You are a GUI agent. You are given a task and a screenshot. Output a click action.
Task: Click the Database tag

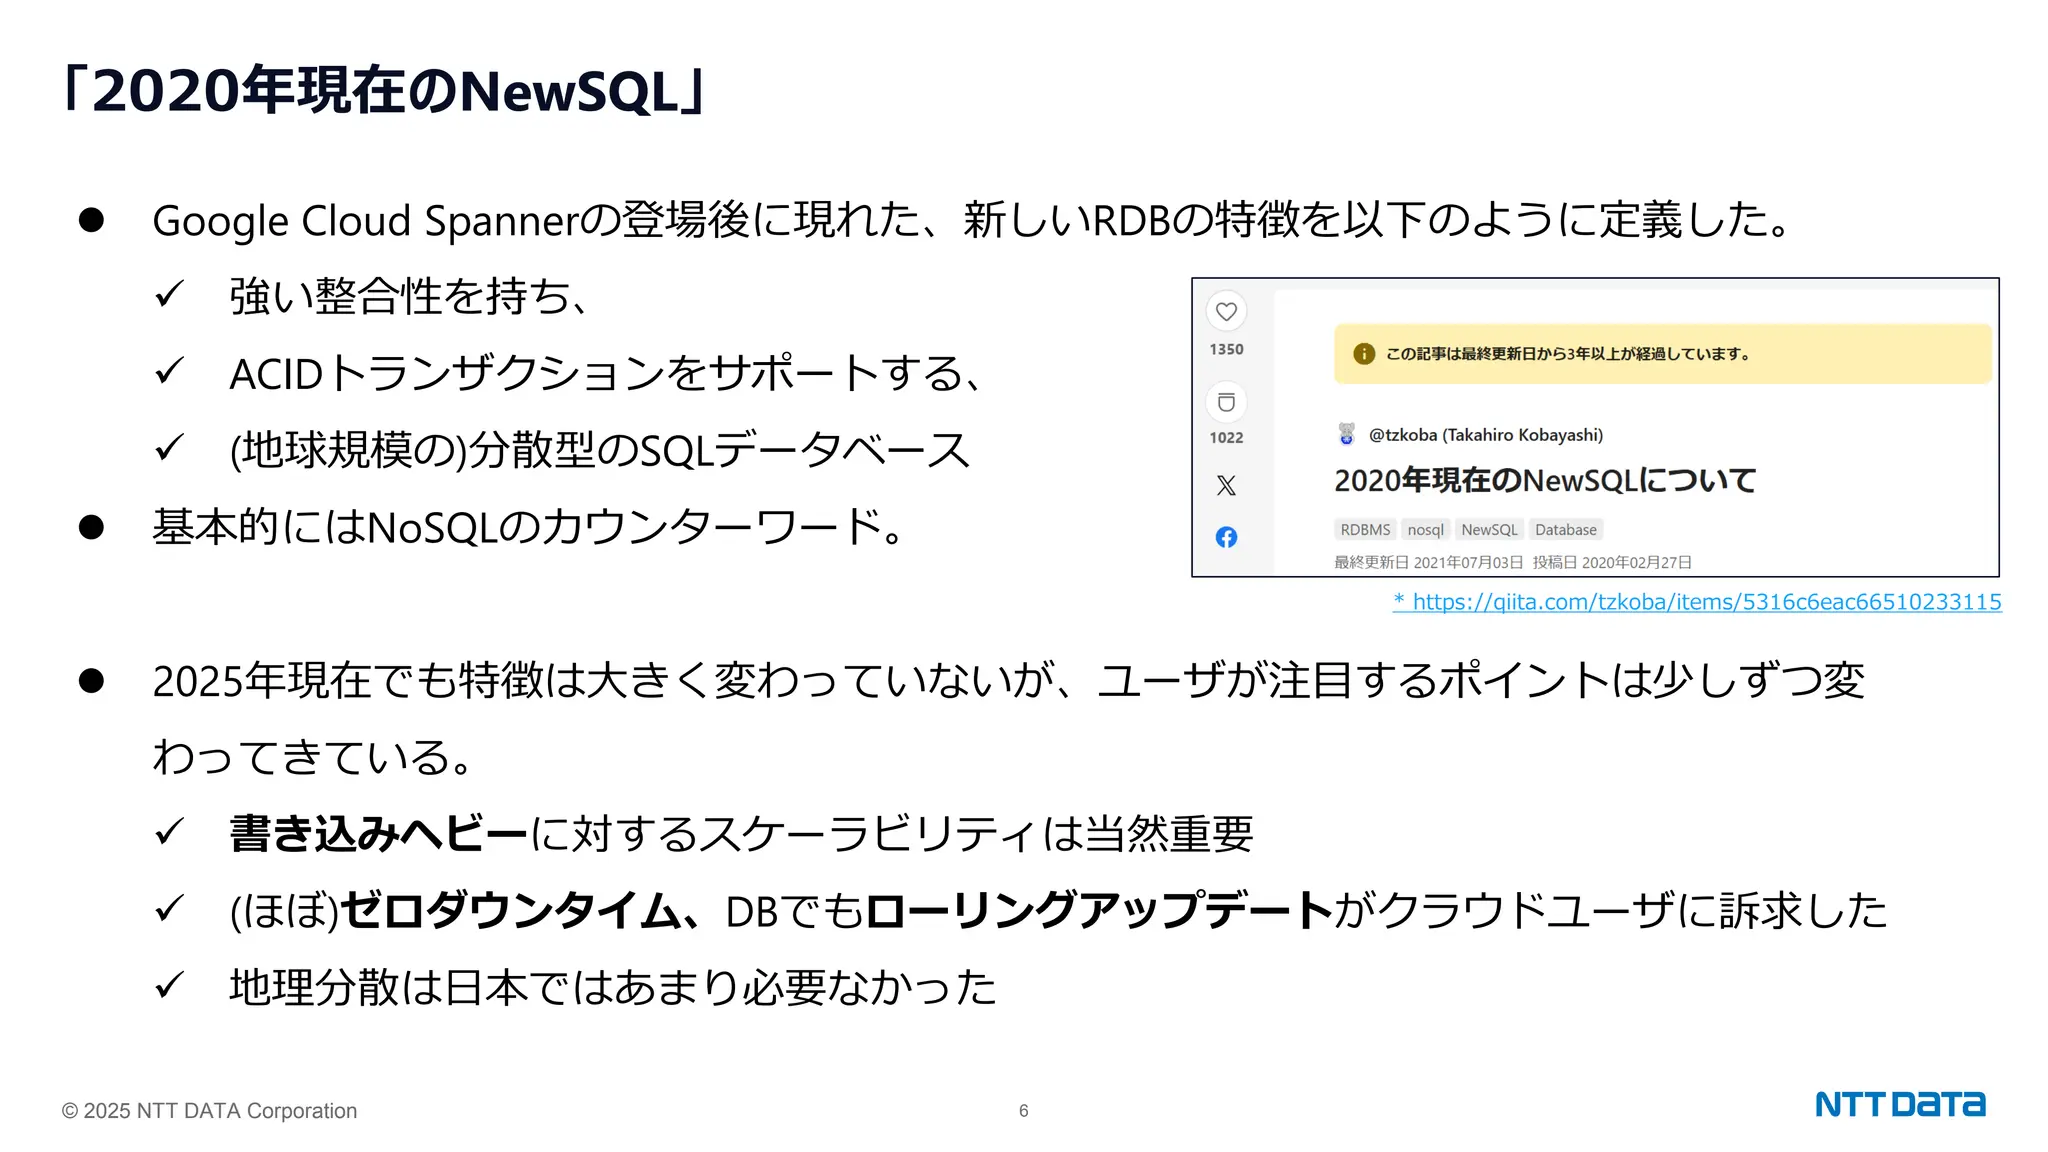click(x=1566, y=529)
